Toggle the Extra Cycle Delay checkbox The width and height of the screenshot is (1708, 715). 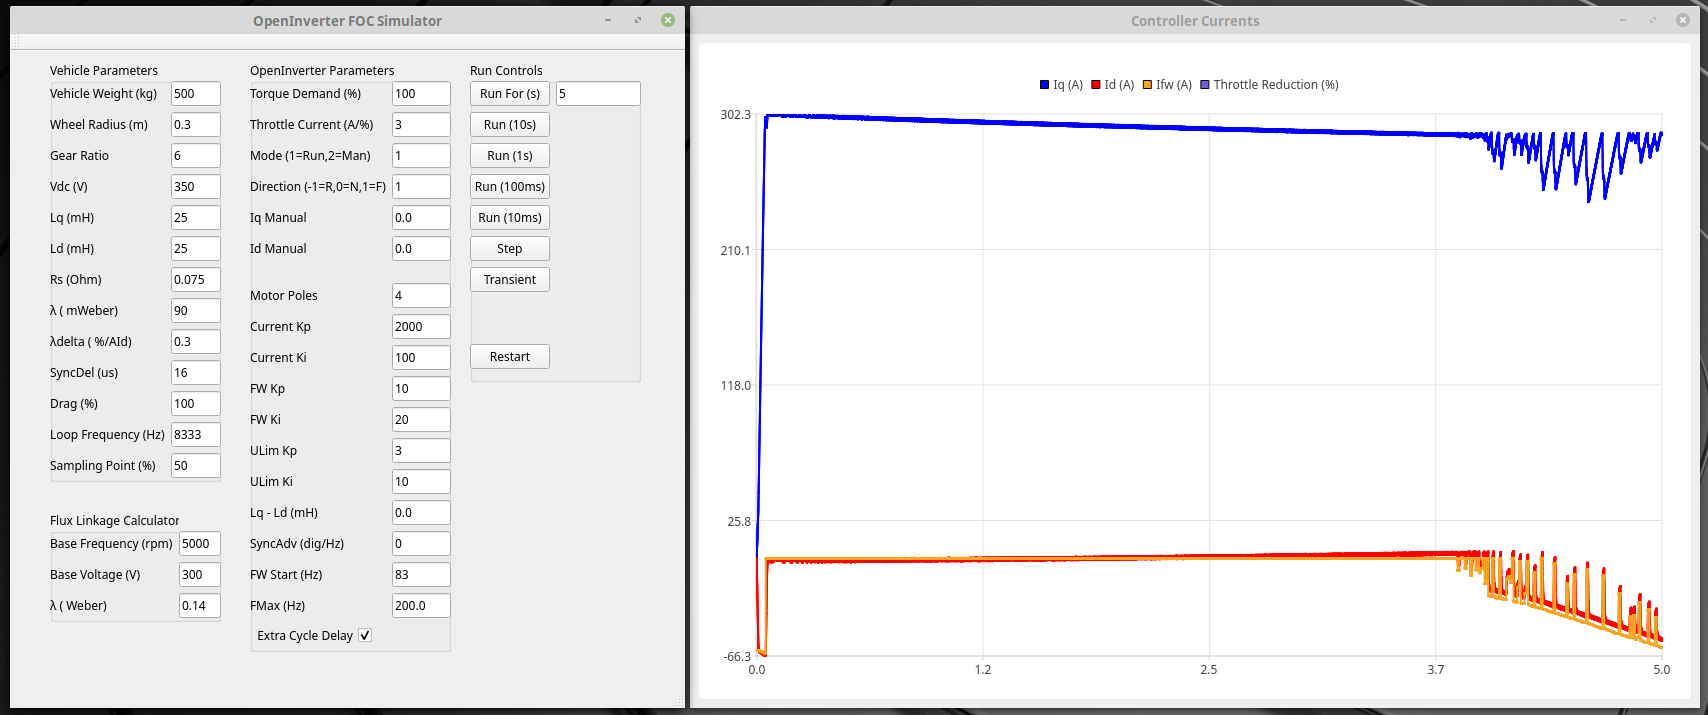365,636
